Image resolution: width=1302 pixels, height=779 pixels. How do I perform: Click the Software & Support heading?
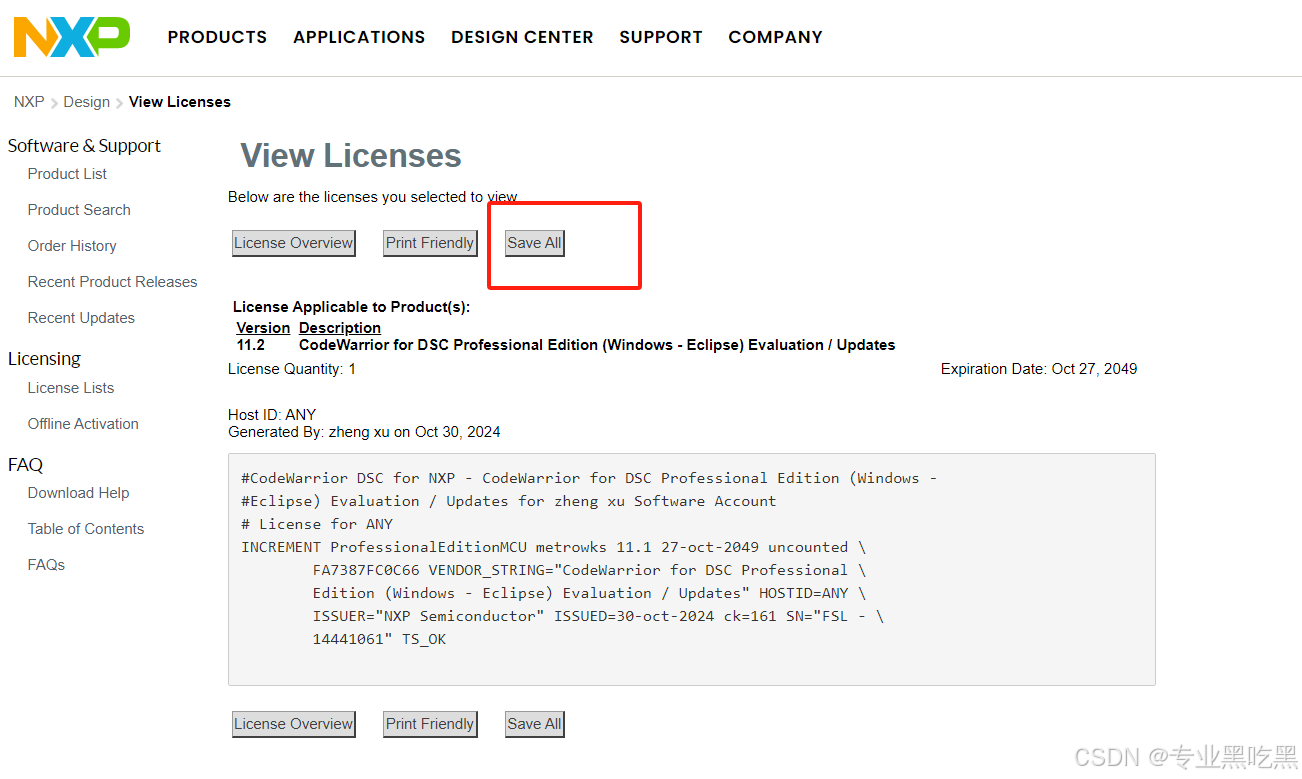coord(84,146)
